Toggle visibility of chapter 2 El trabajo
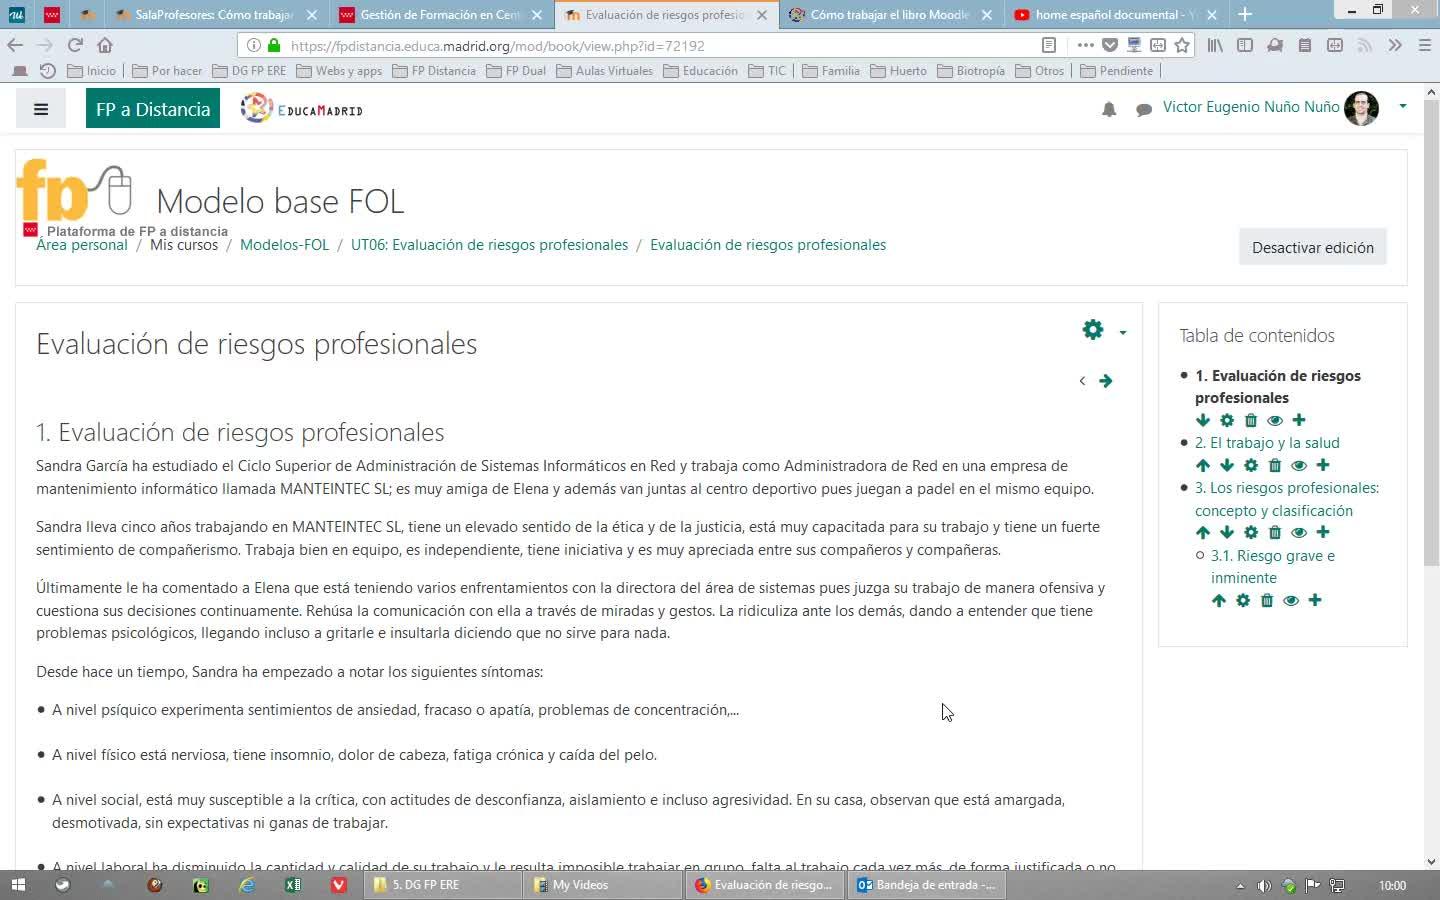Image resolution: width=1440 pixels, height=900 pixels. coord(1299,465)
